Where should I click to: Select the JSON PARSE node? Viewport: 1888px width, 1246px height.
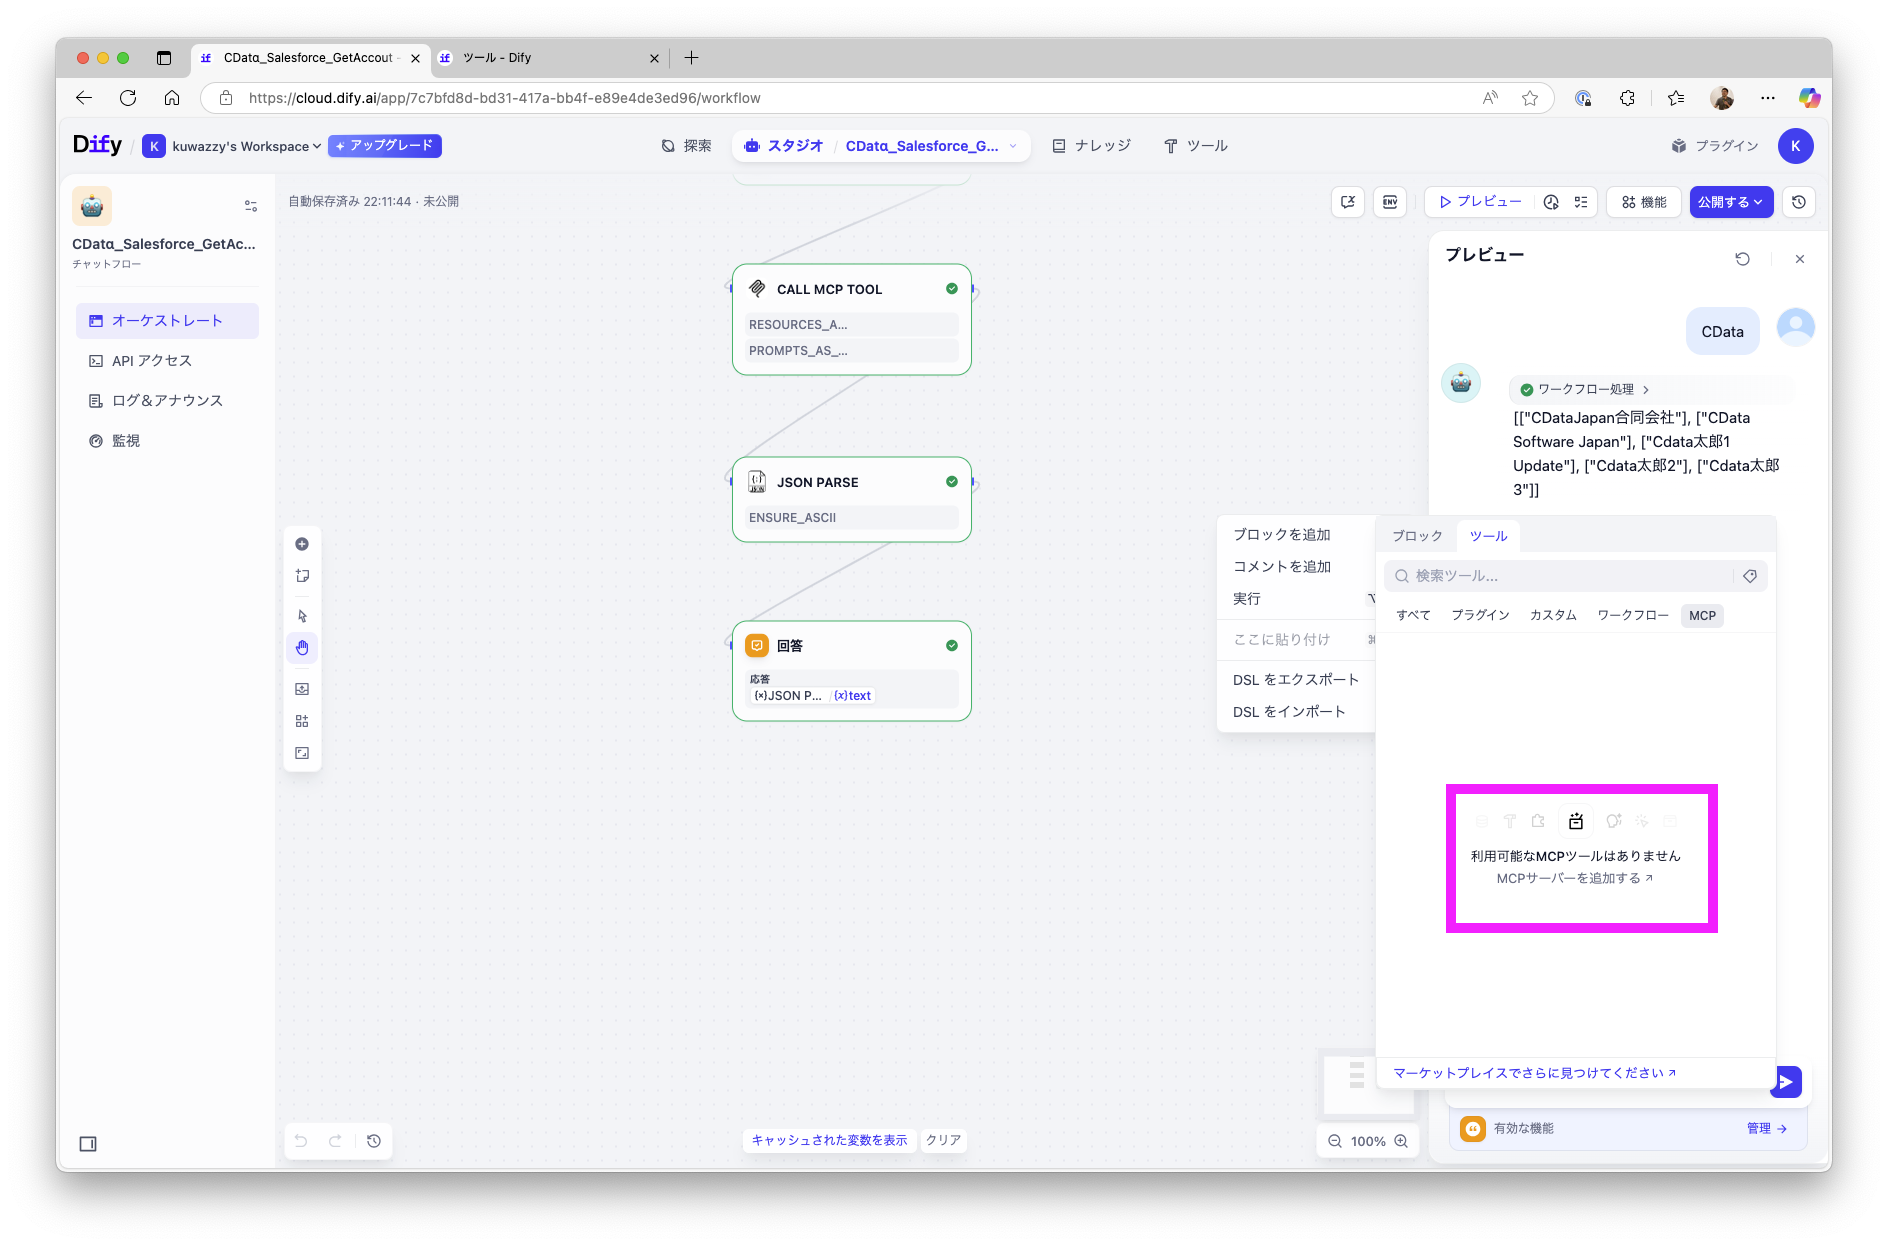[x=852, y=500]
